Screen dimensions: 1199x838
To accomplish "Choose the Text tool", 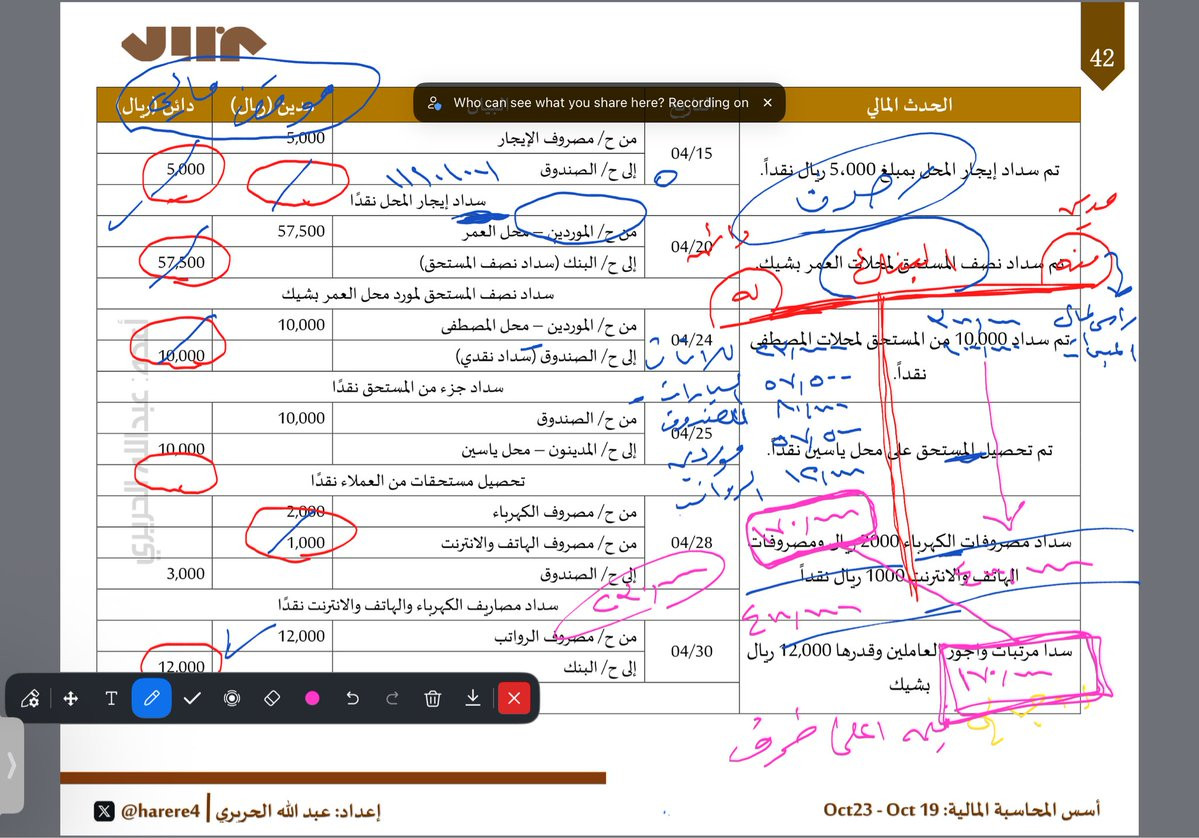I will pyautogui.click(x=111, y=698).
